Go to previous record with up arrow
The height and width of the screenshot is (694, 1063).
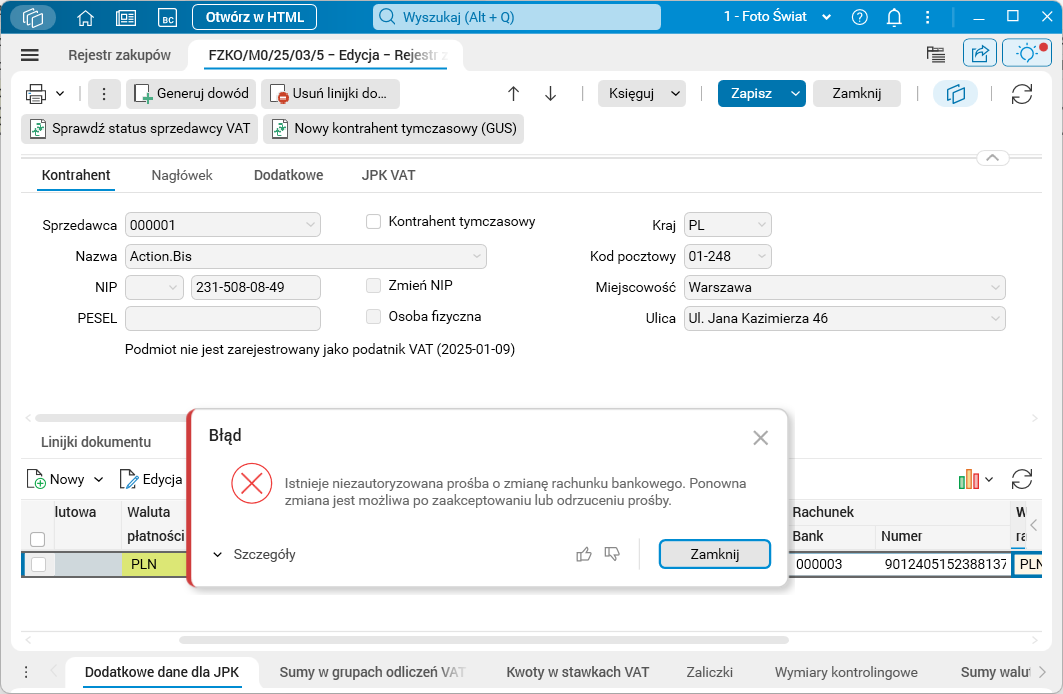514,94
